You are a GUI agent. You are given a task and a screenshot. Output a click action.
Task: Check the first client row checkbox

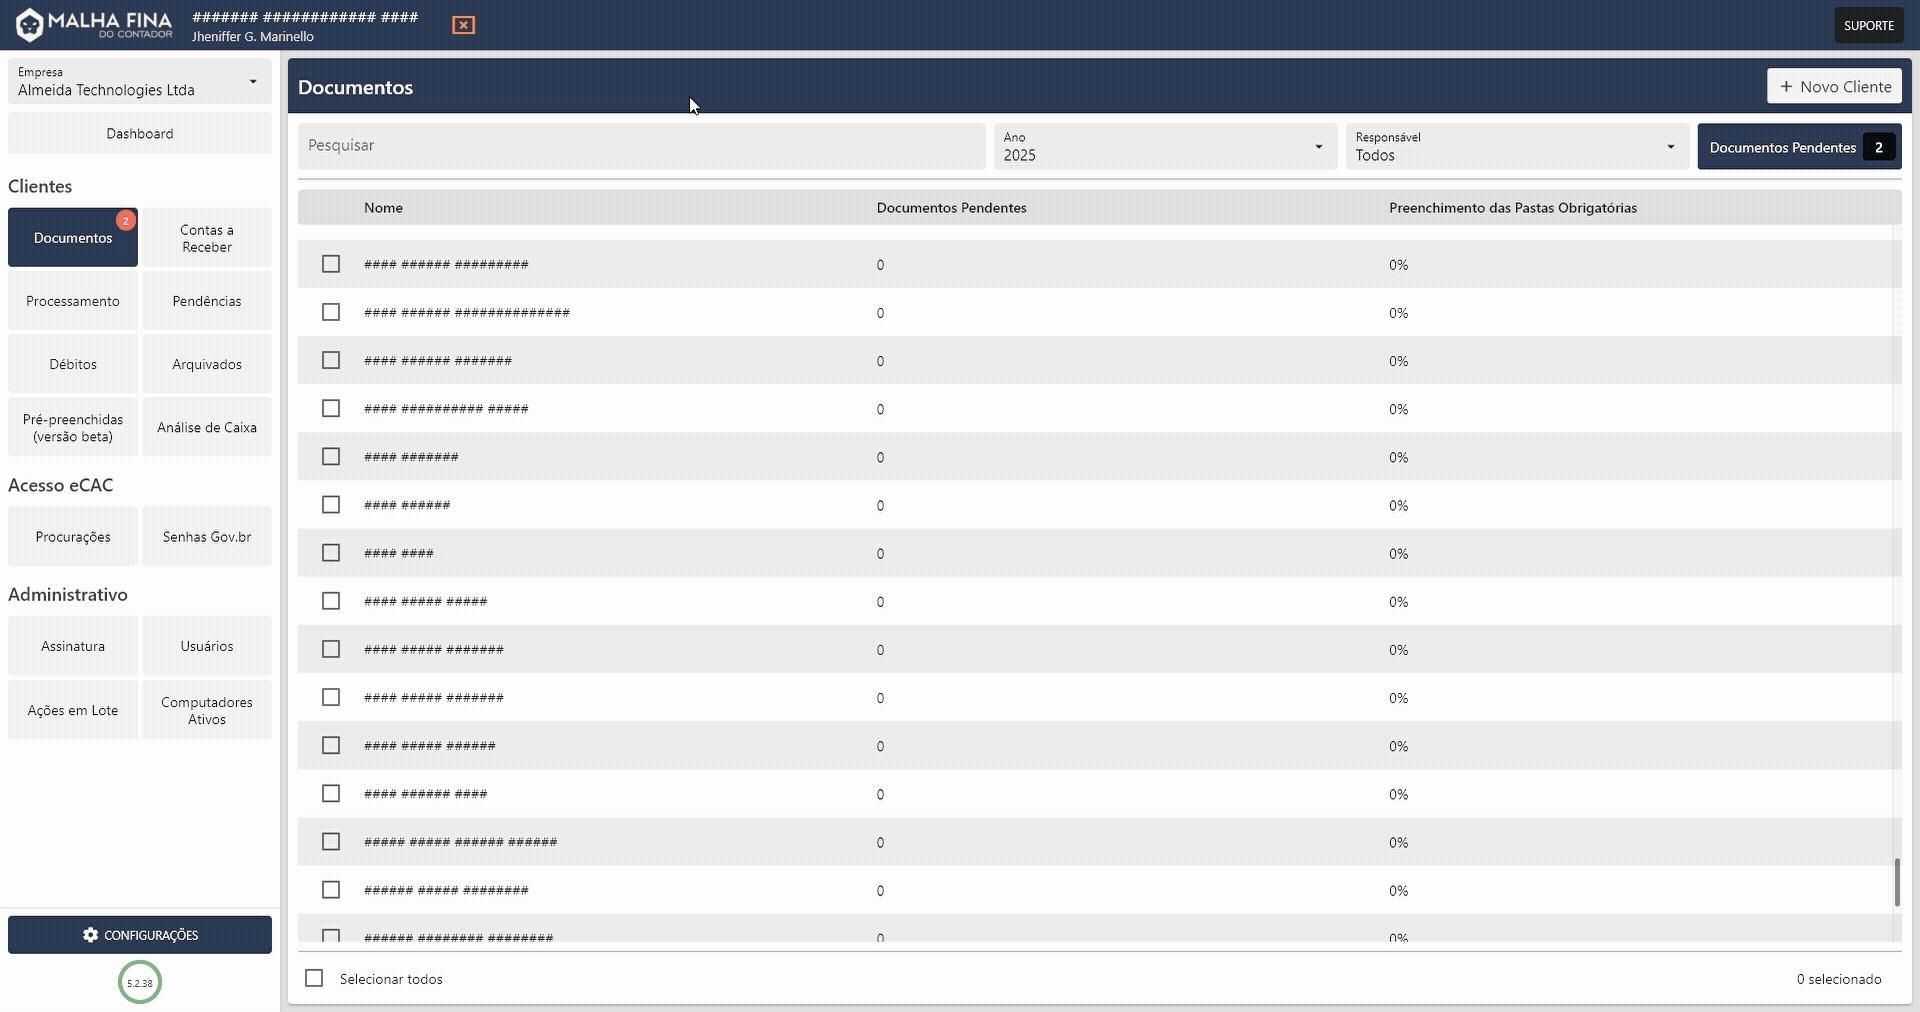[x=331, y=264]
